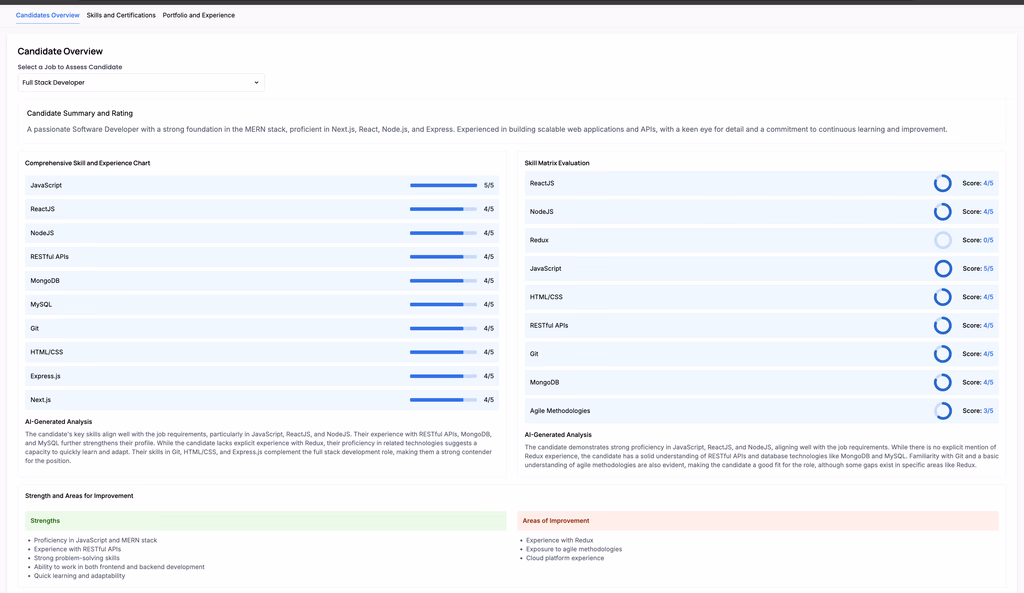Click the Git score ring icon
The height and width of the screenshot is (593, 1024).
point(942,354)
